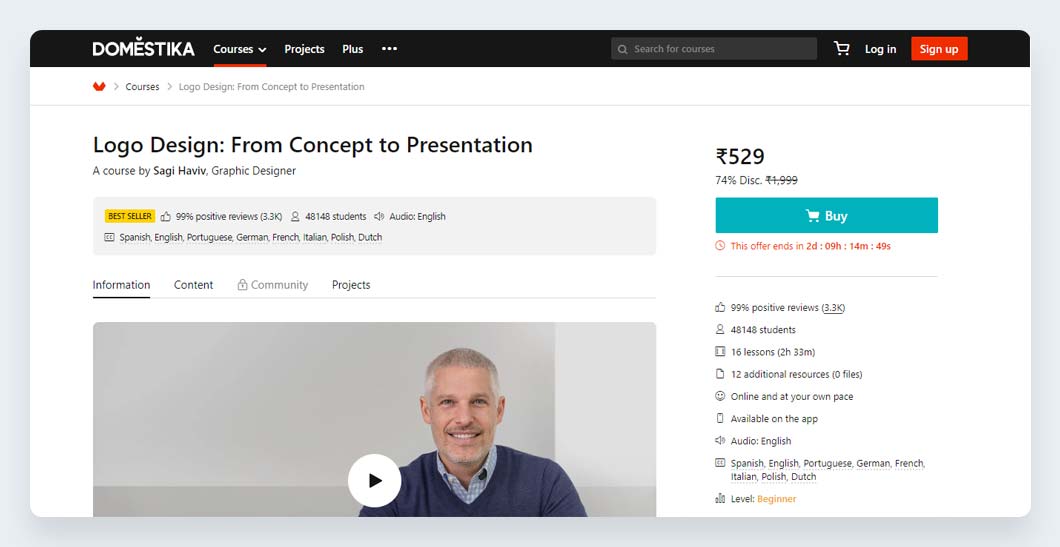Click the smiley icon beside 'Online and at your own pace'

pyautogui.click(x=720, y=396)
